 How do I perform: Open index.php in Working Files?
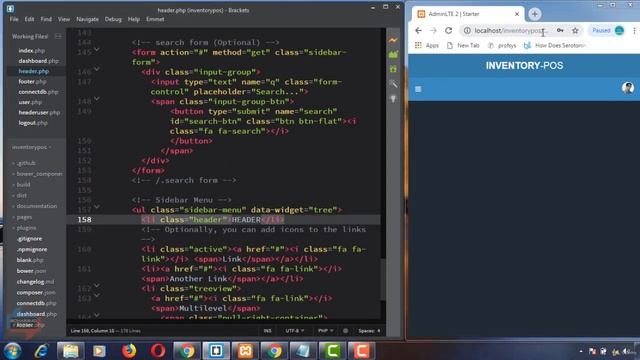32,50
